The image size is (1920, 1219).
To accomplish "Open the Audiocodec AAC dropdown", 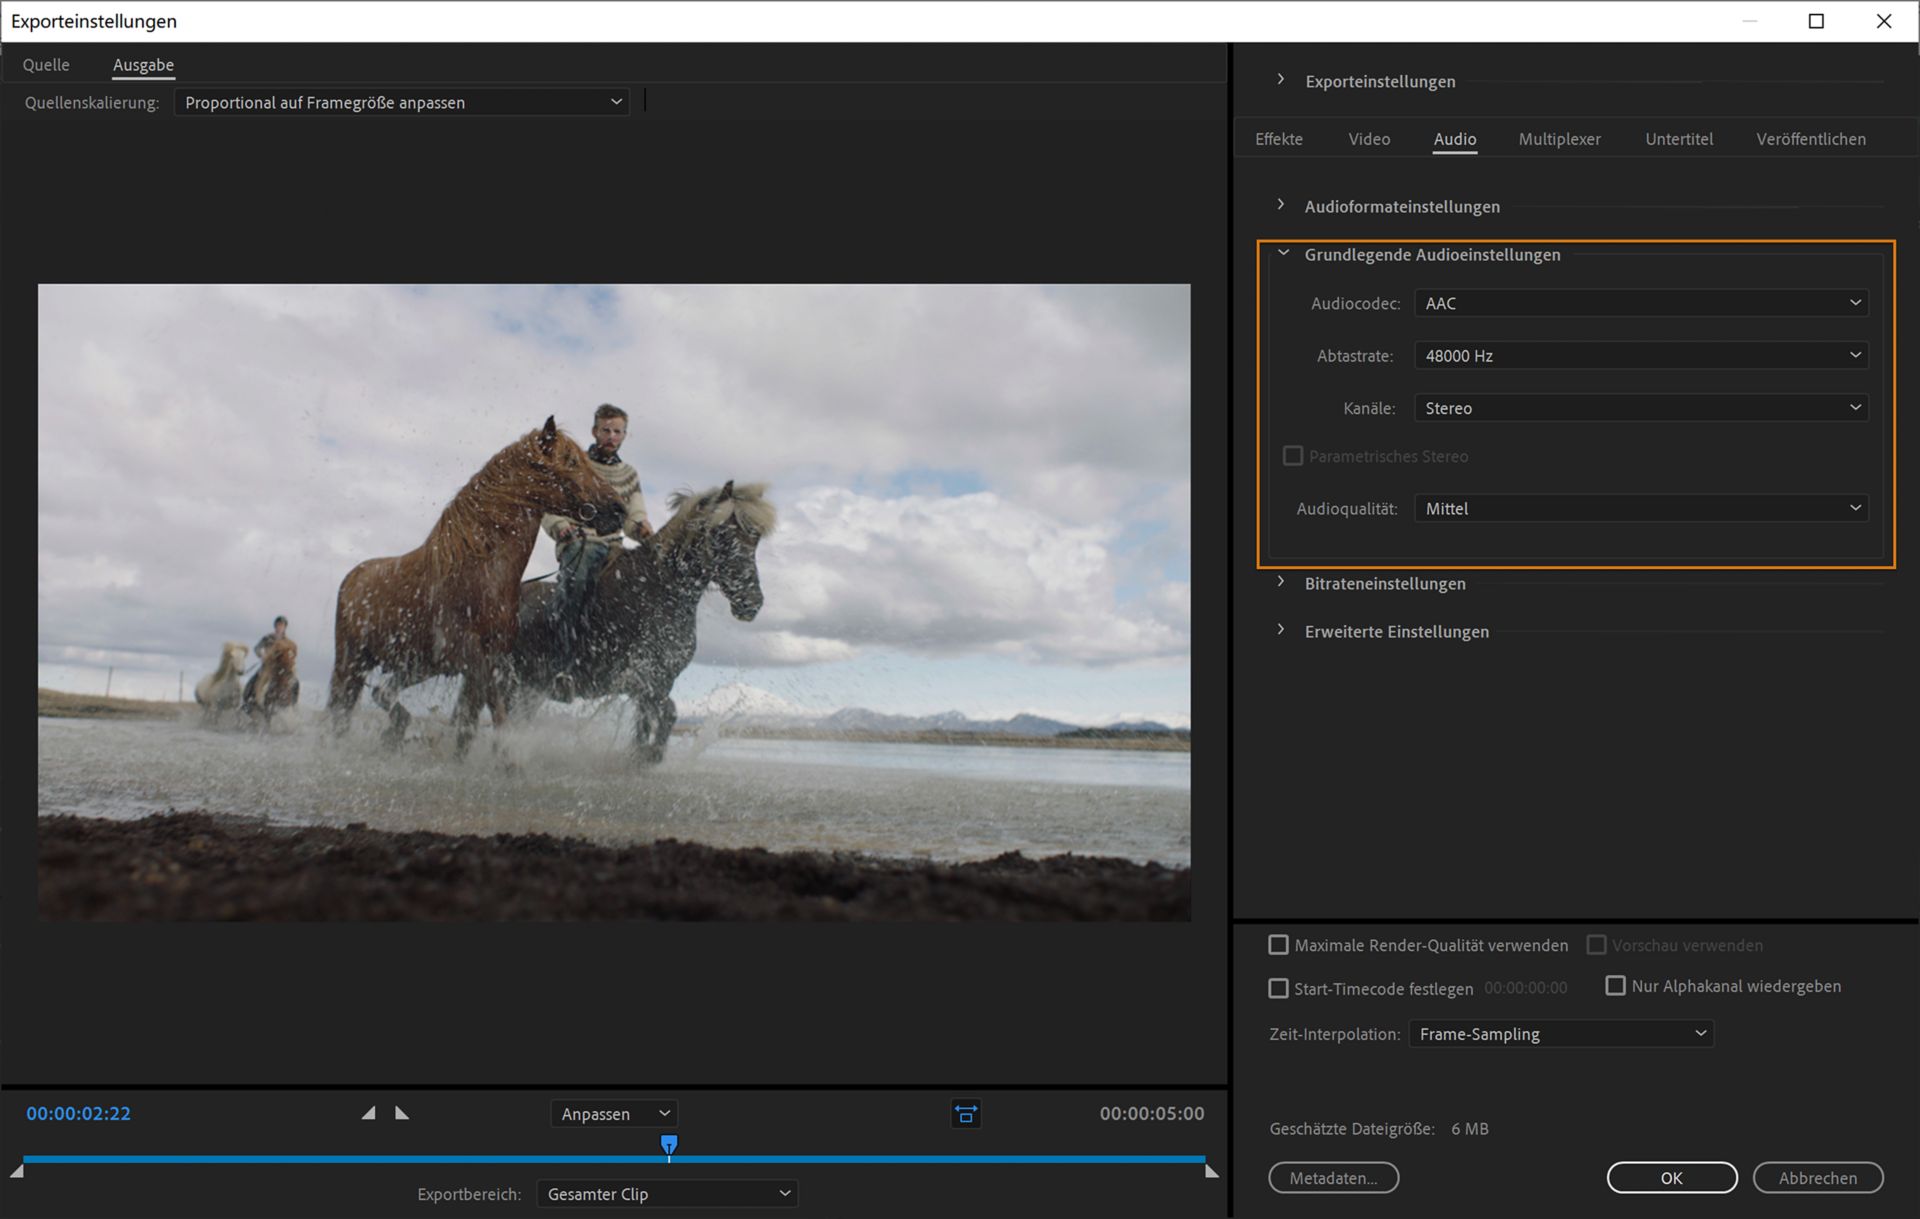I will 1640,303.
